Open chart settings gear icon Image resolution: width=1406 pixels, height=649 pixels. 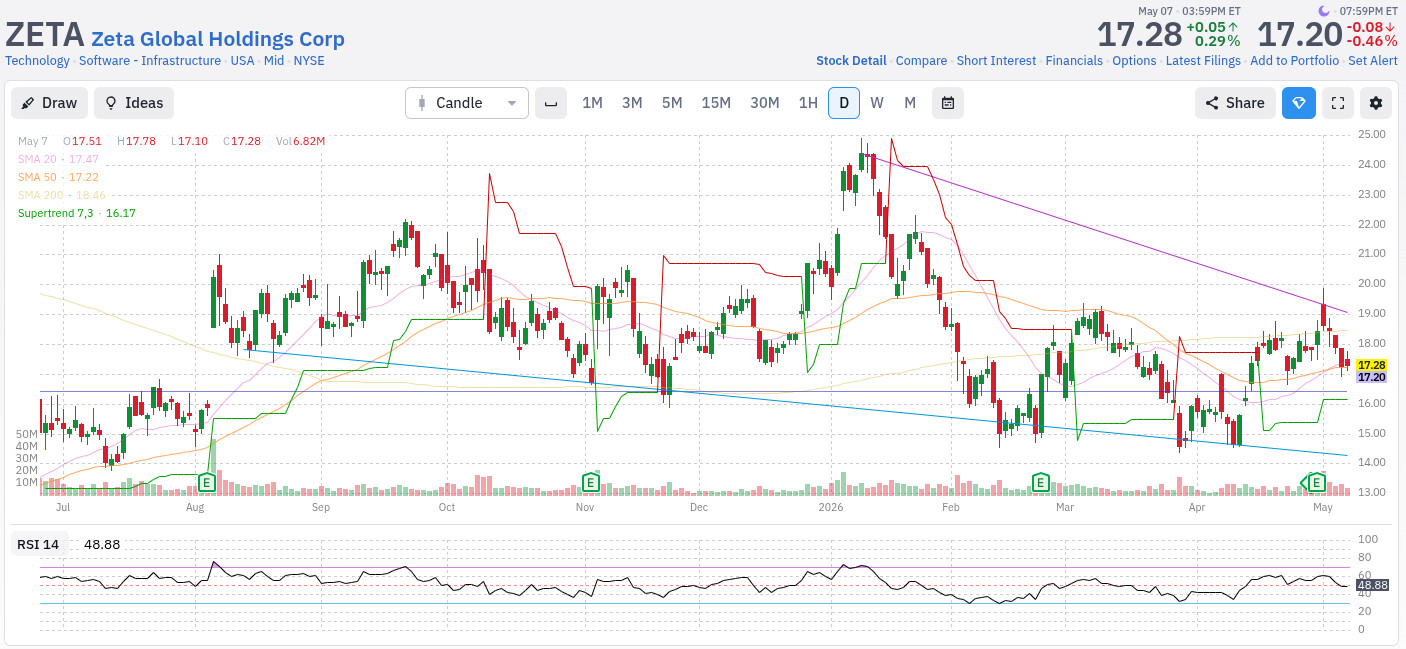pyautogui.click(x=1376, y=103)
